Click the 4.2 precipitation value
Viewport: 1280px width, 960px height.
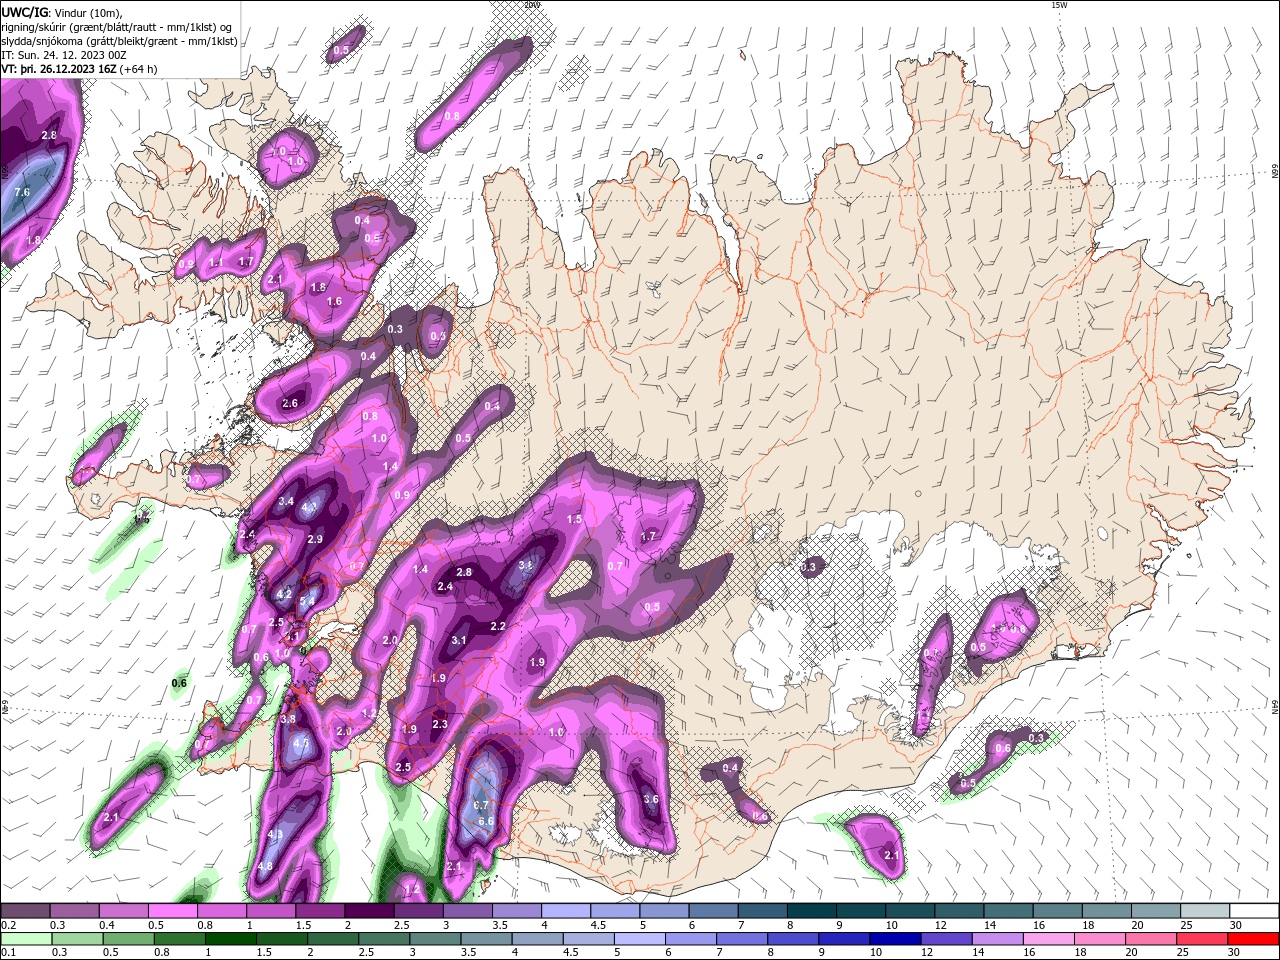click(x=284, y=594)
